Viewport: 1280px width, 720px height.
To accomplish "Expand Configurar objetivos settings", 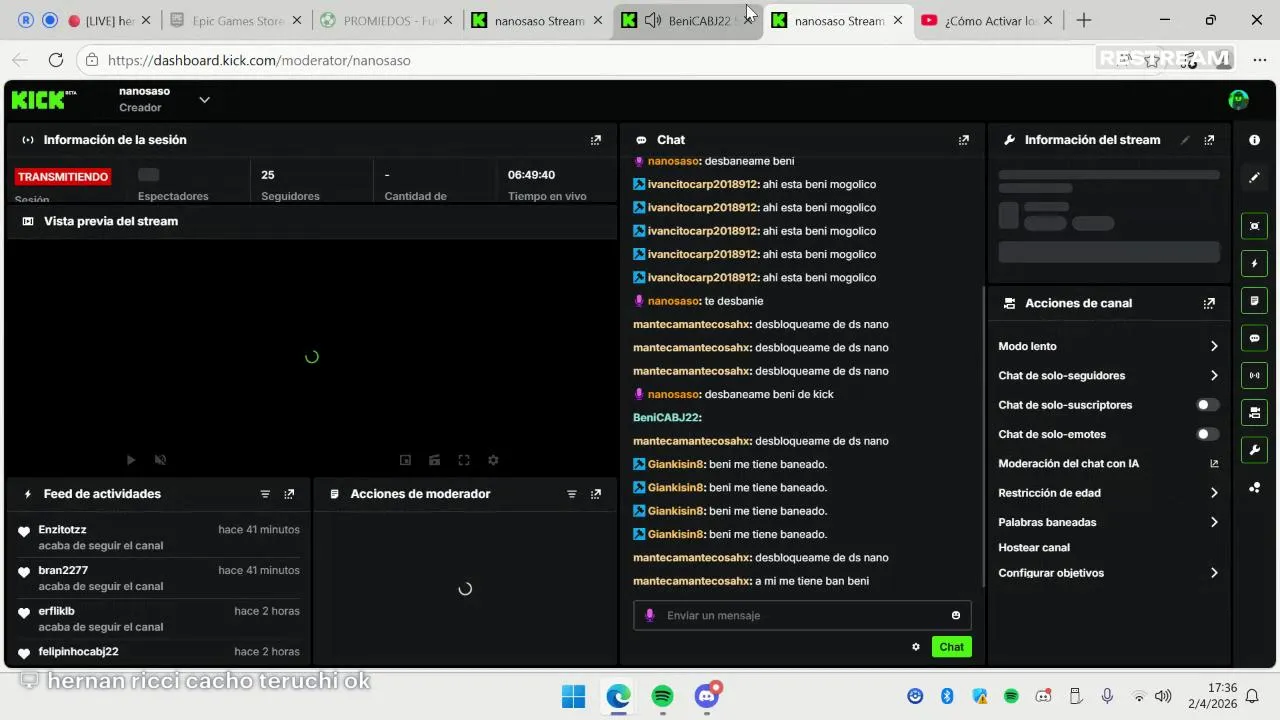I will 1108,573.
